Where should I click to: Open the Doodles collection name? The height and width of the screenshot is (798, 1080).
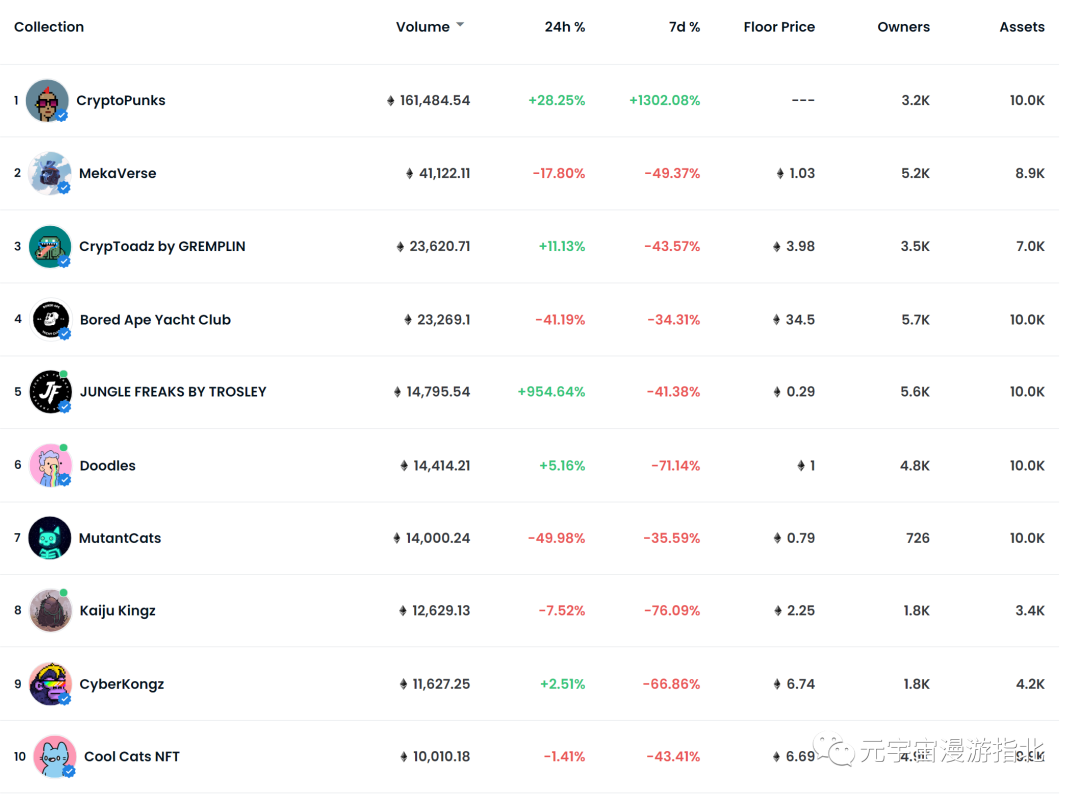[x=107, y=465]
